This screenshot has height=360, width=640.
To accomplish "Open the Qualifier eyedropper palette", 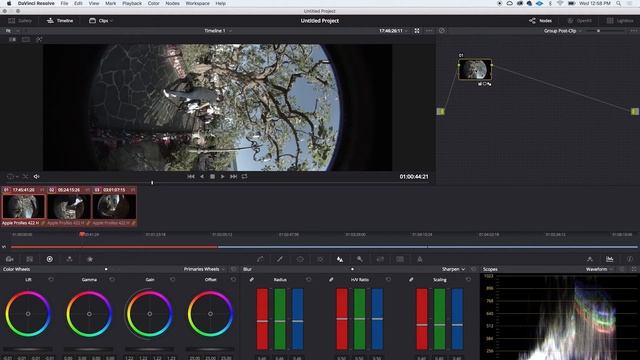I will click(280, 259).
